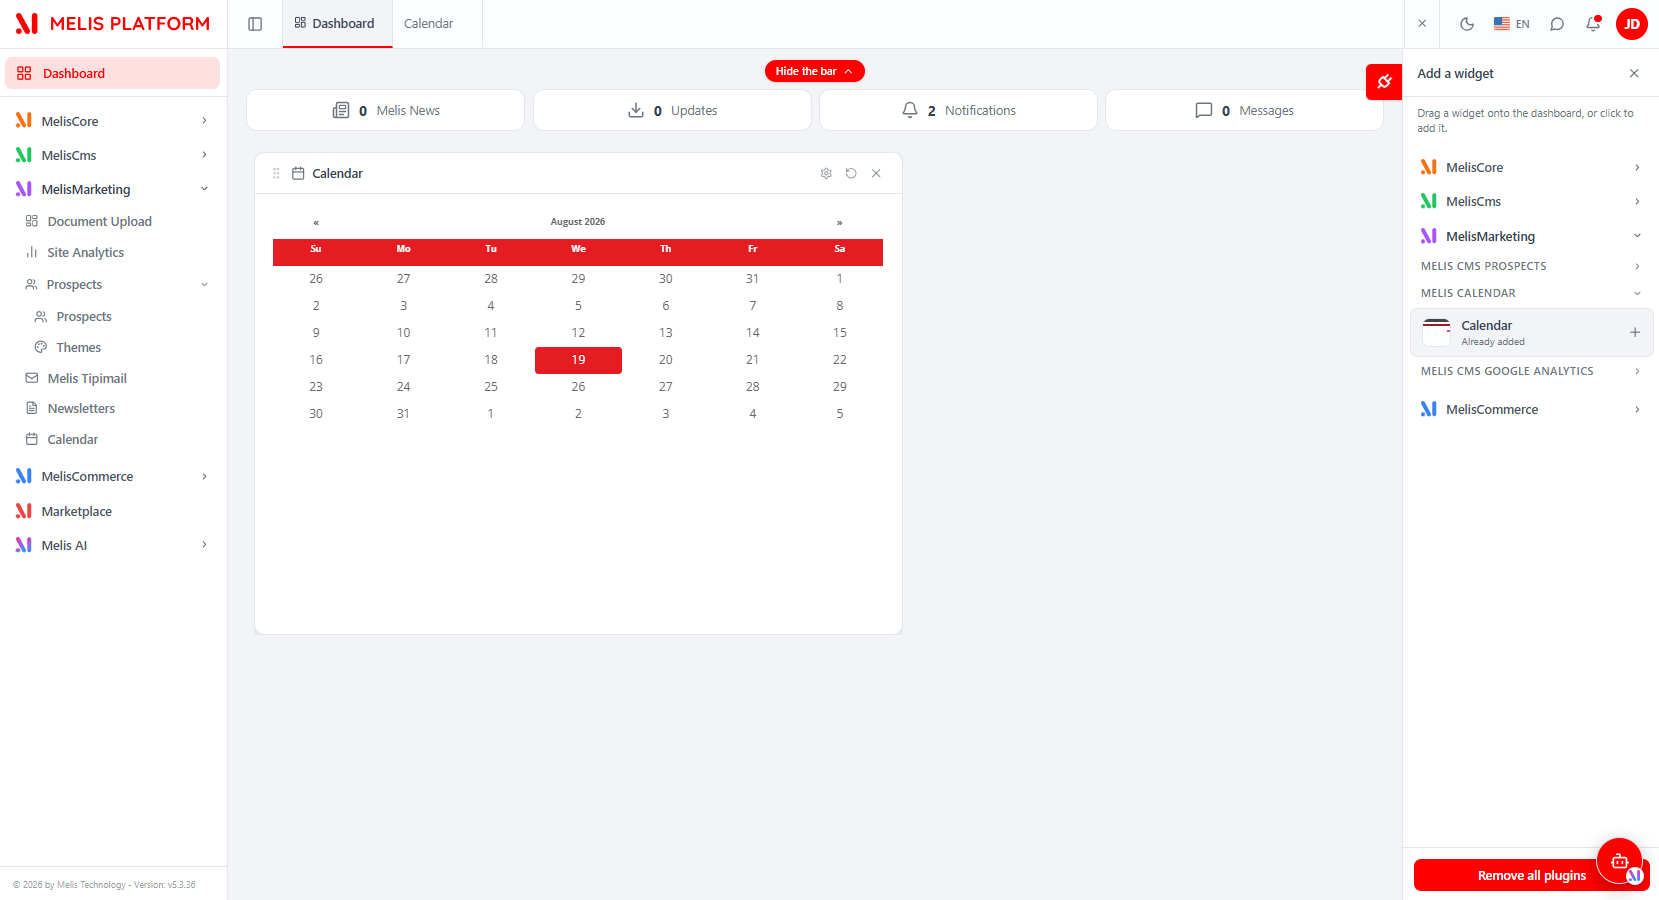Go to next month in calendar

[x=839, y=222]
